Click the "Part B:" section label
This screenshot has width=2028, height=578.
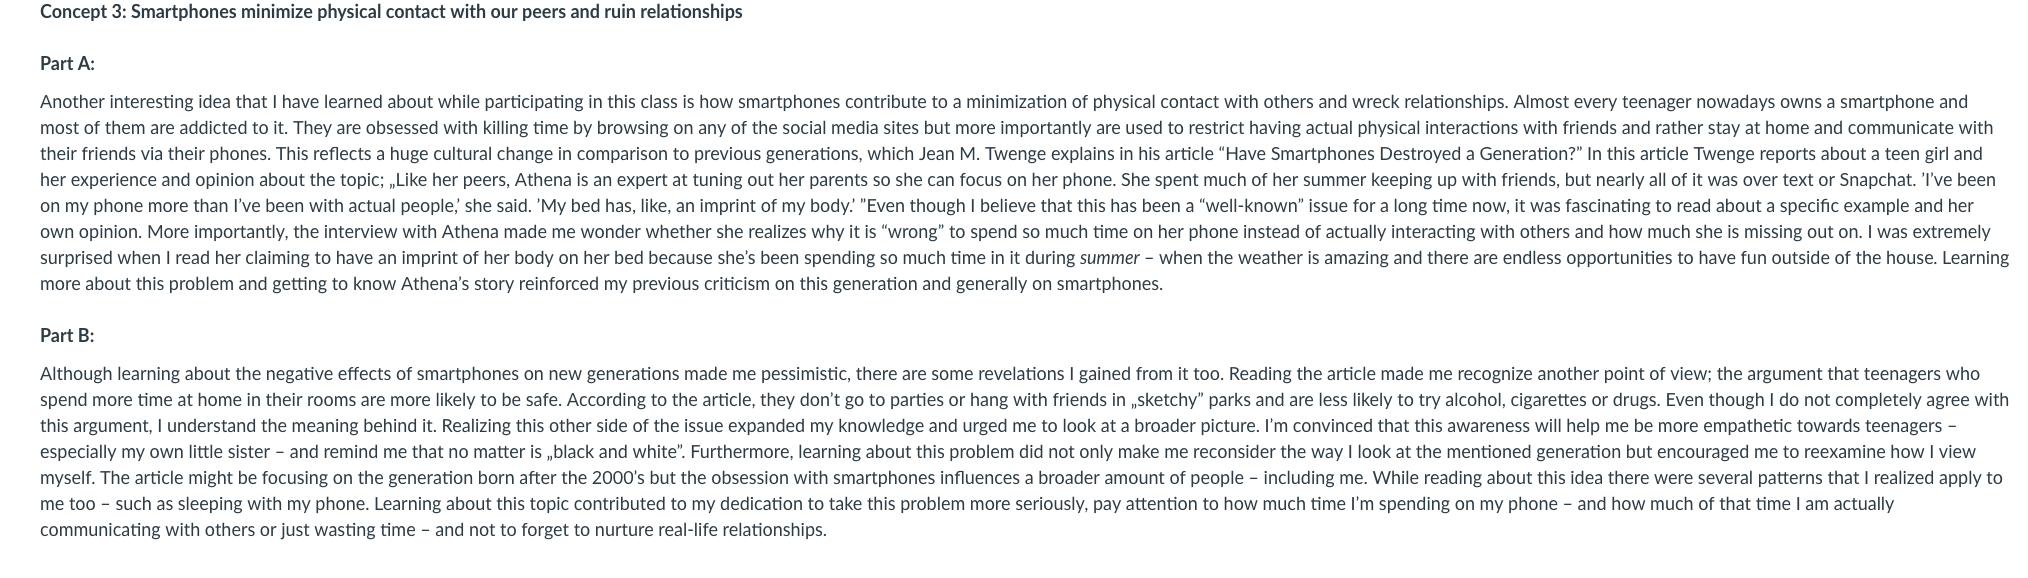click(x=67, y=335)
